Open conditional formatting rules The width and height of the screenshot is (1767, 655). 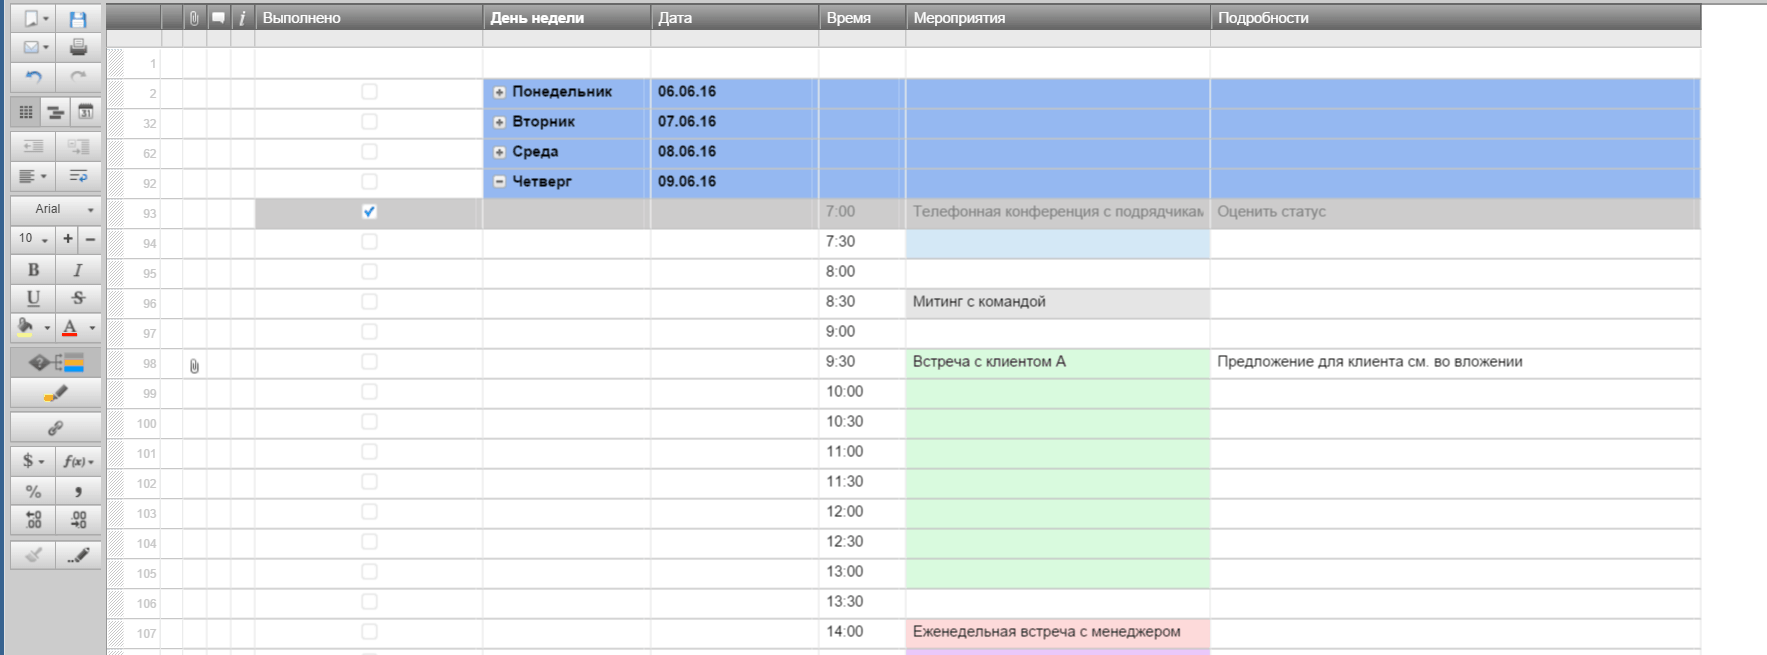[56, 362]
